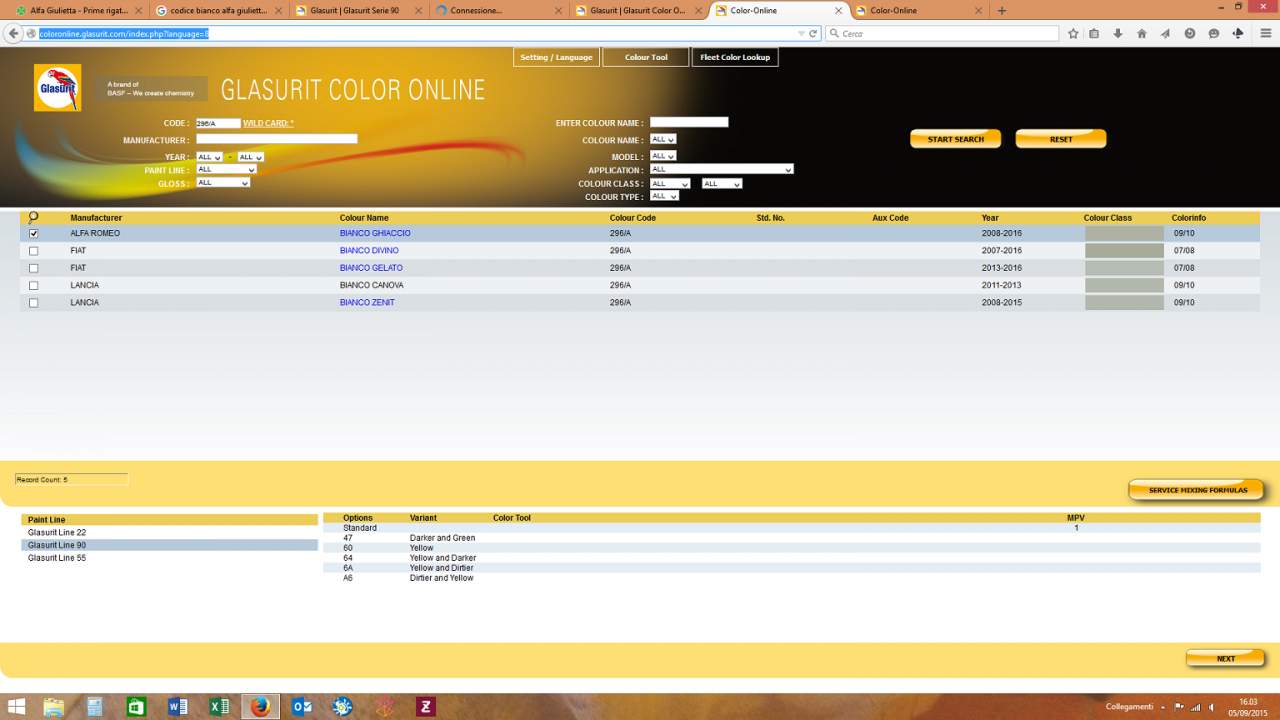The height and width of the screenshot is (720, 1280).
Task: Click the round clock icon in Firefox toolbar
Action: 1190,33
